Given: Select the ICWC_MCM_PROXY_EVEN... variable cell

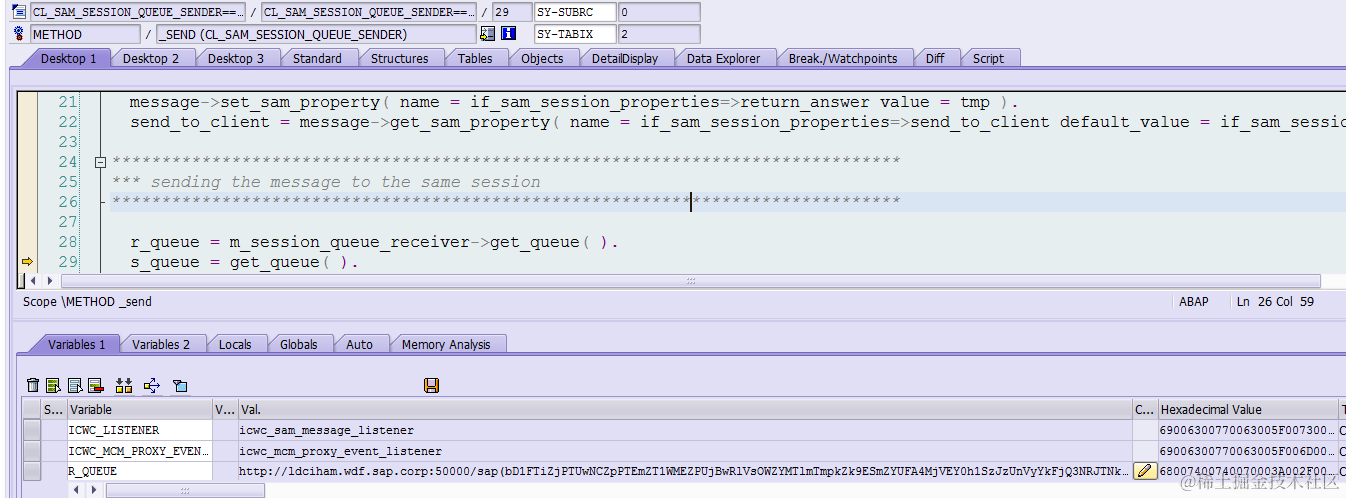Looking at the screenshot, I should point(140,451).
